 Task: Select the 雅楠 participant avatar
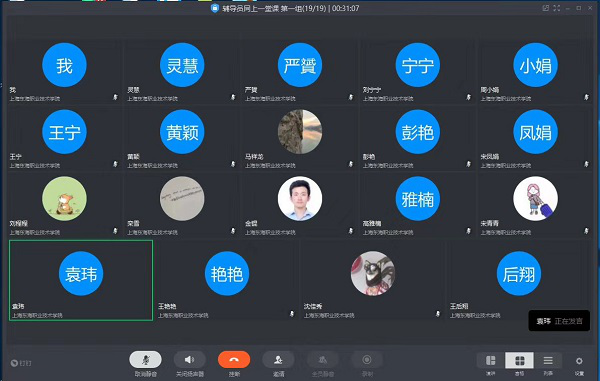pyautogui.click(x=418, y=199)
